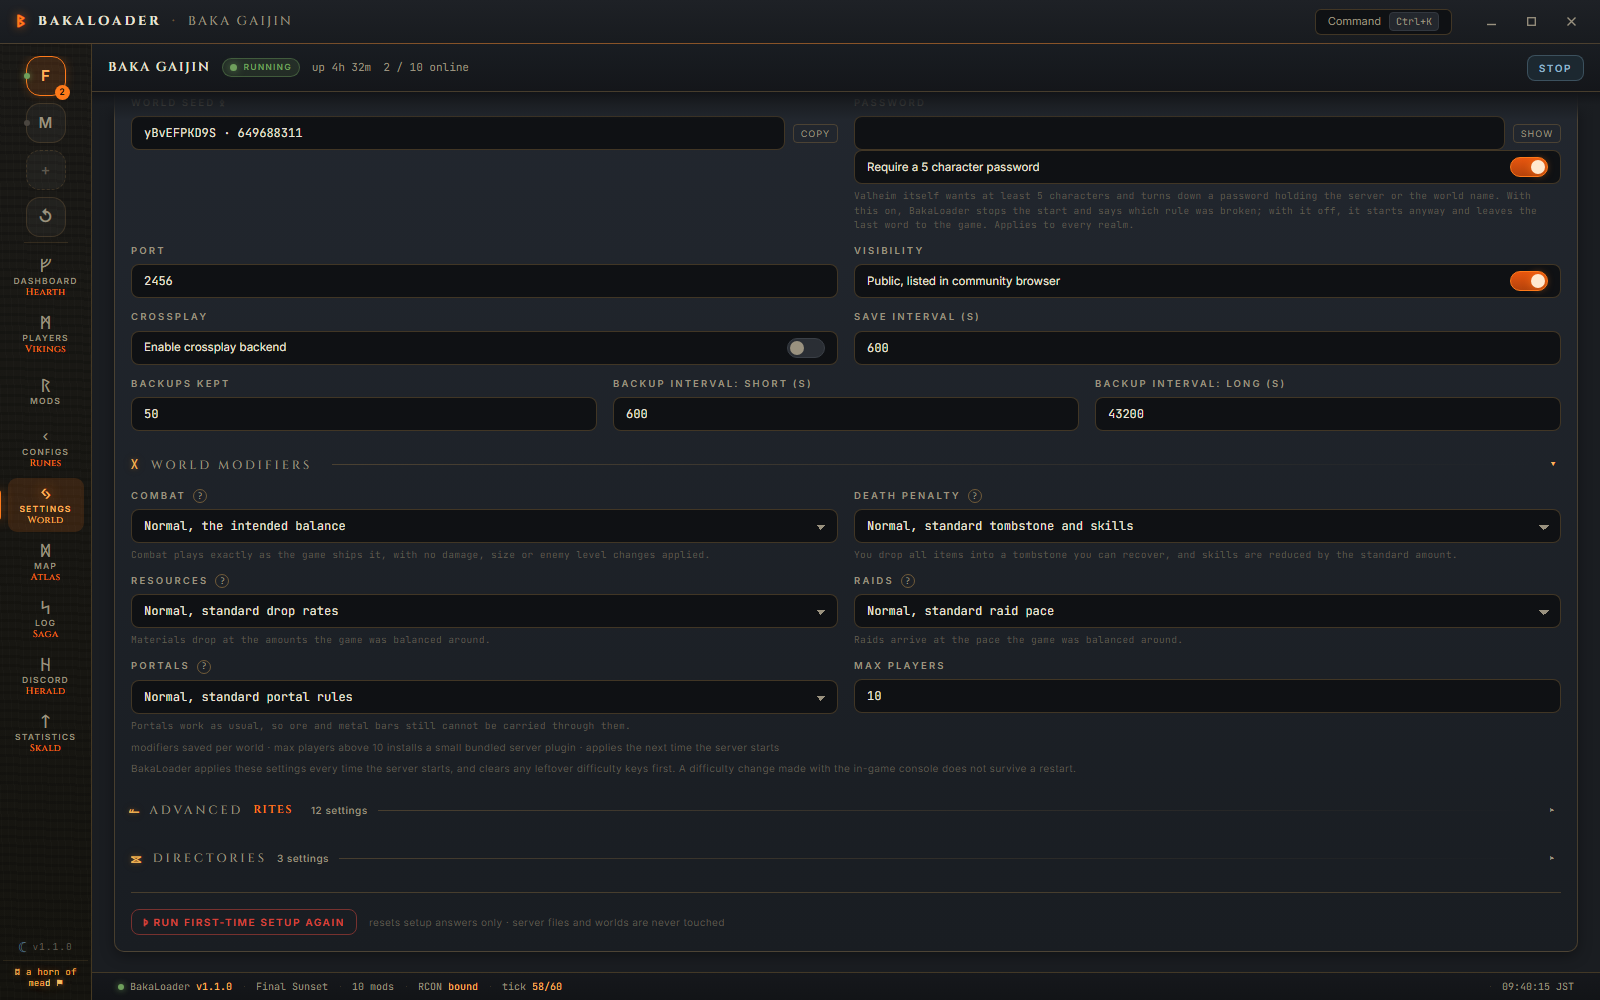Click 'BakaLoader v1.1.0' in the status bar
Image resolution: width=1600 pixels, height=1000 pixels.
pos(175,987)
